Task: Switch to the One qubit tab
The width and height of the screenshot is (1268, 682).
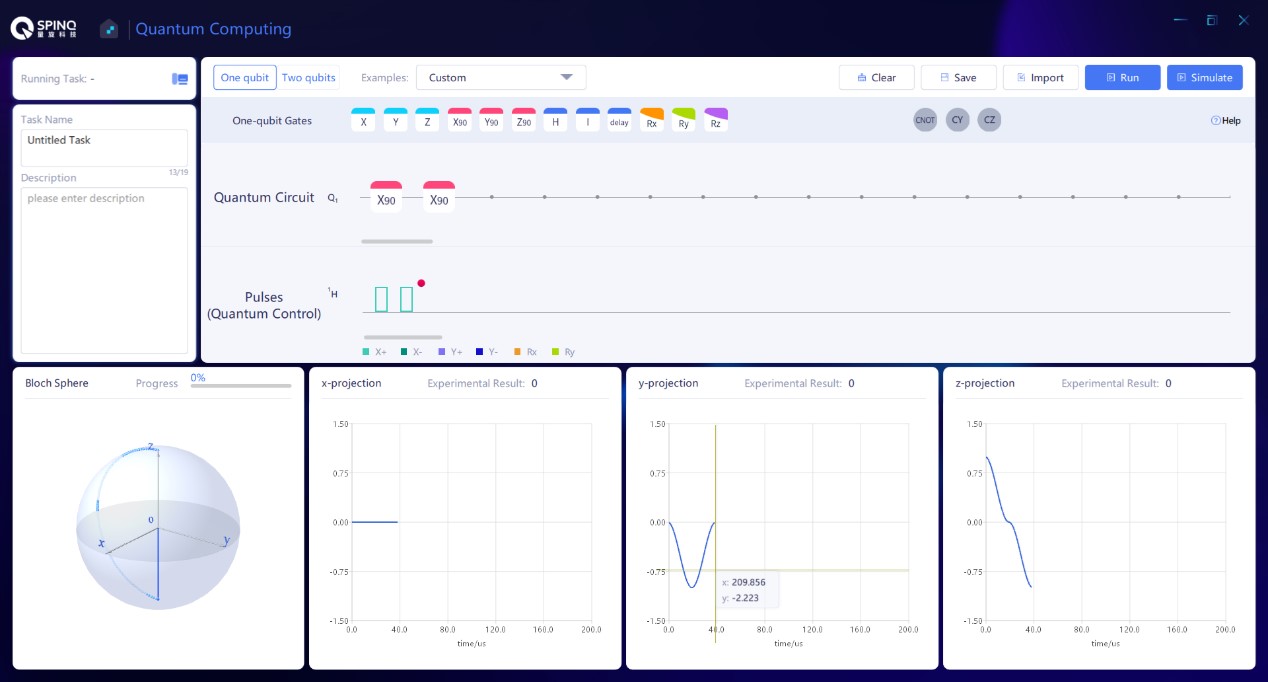Action: (x=245, y=78)
